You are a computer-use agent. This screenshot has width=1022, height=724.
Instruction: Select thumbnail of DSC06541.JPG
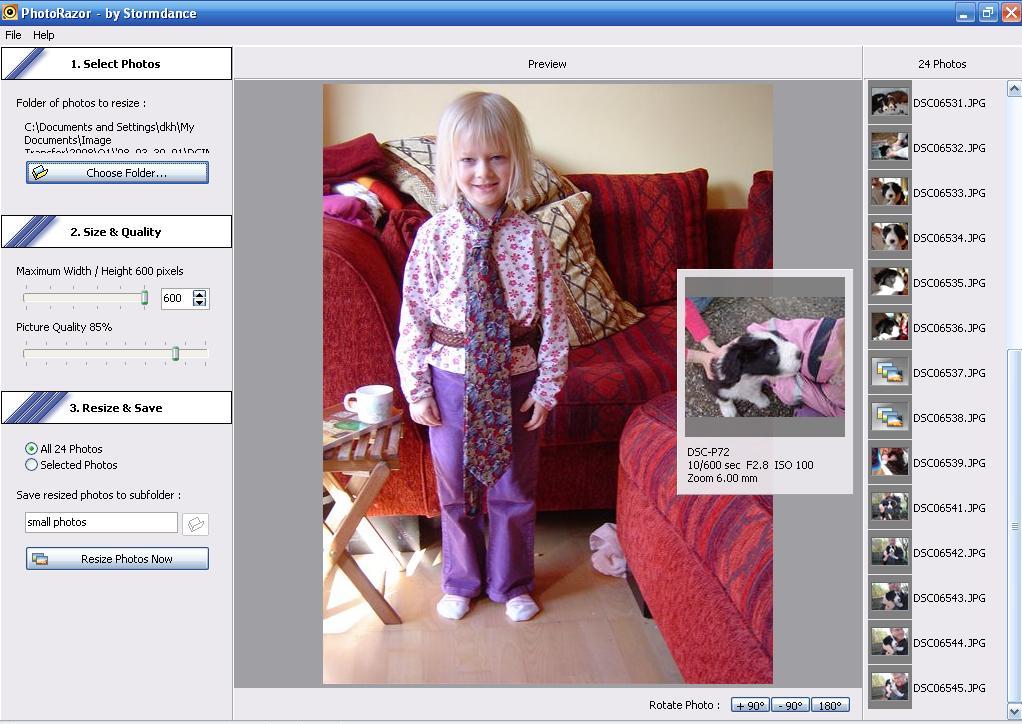click(x=890, y=507)
